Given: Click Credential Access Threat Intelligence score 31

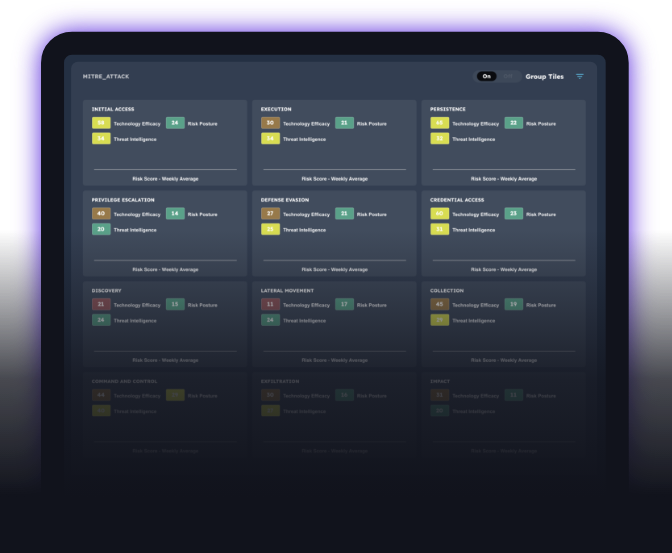Looking at the screenshot, I should tap(440, 229).
